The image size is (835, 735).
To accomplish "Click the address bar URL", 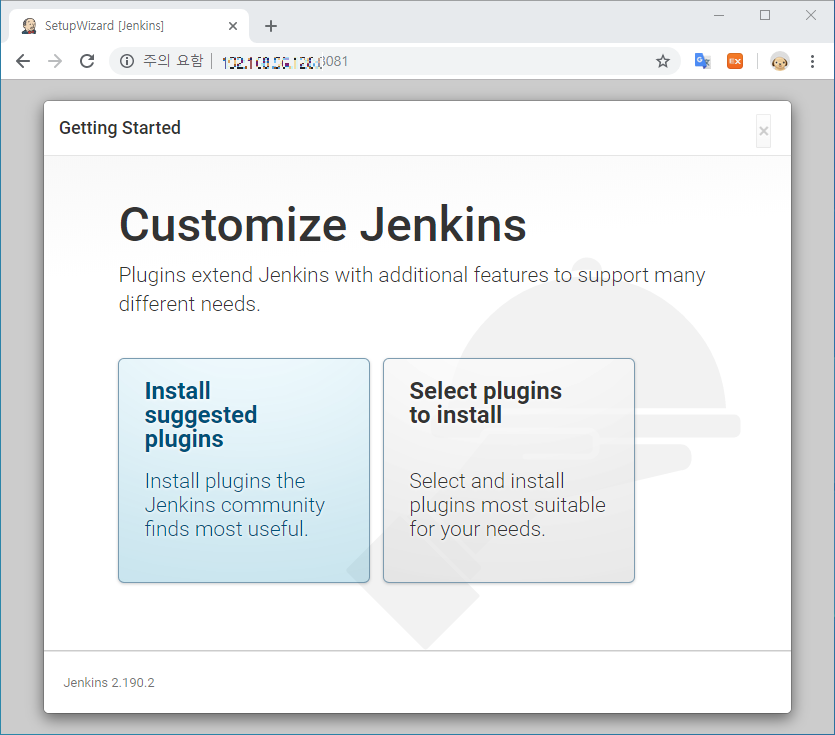I will coord(284,62).
